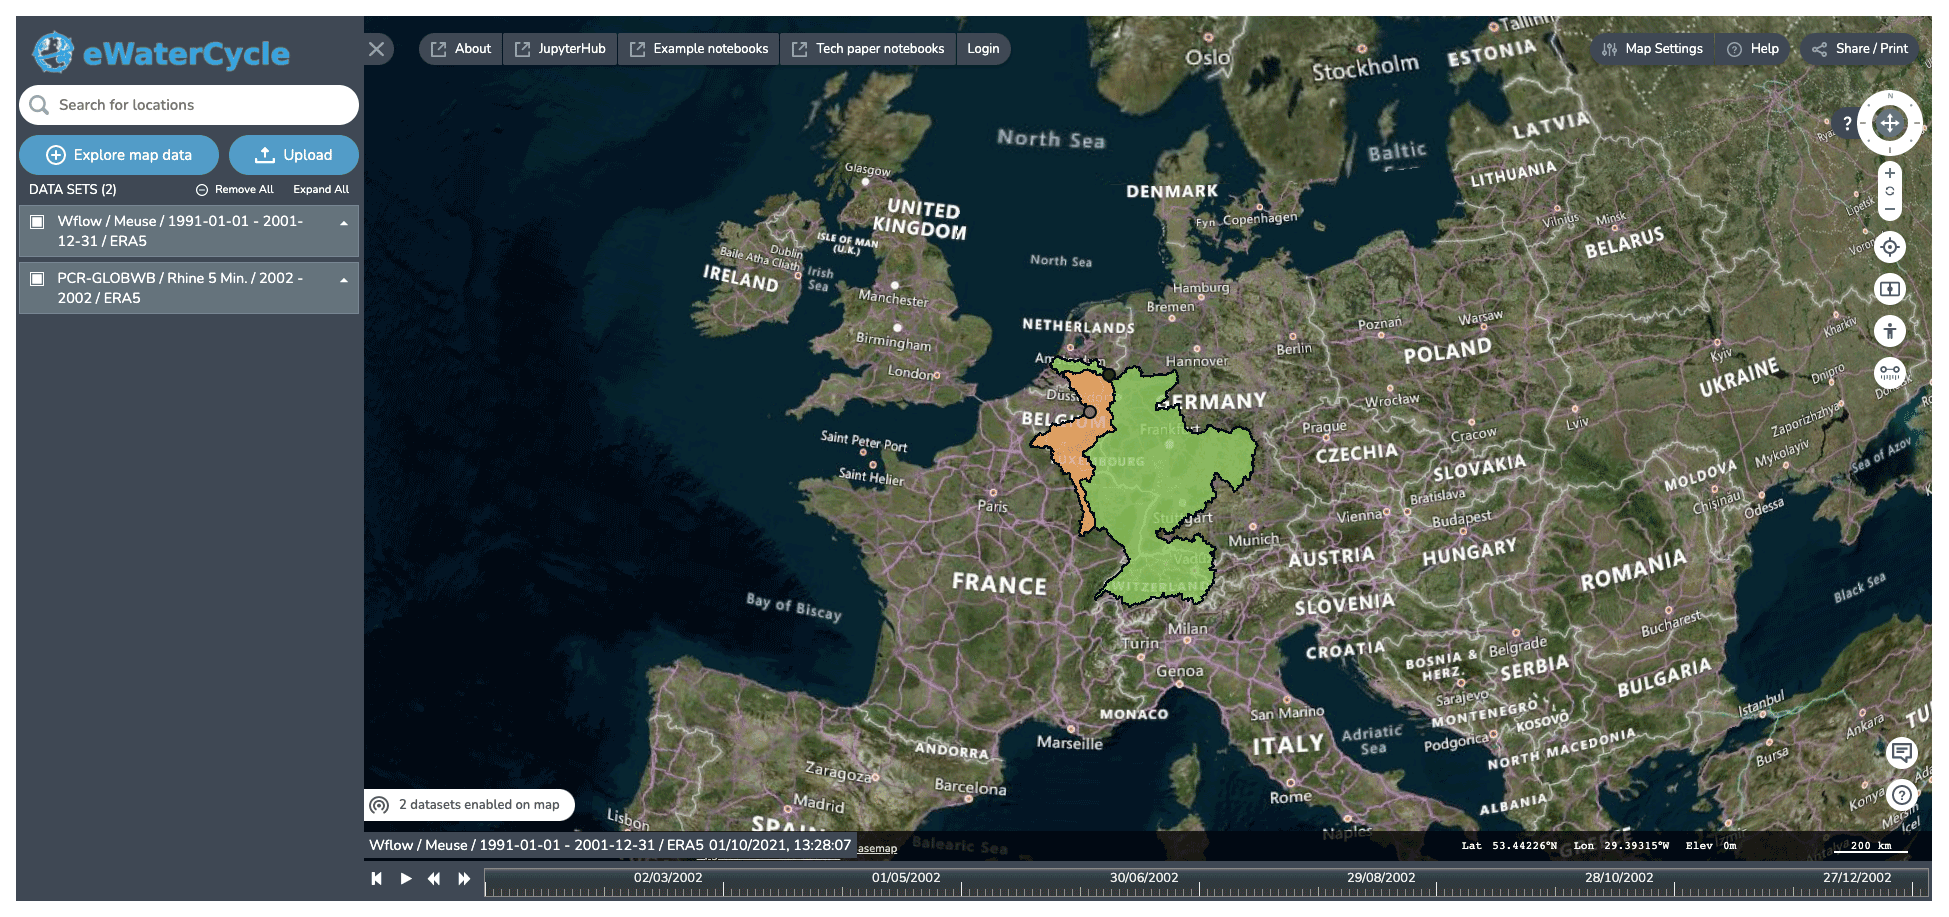The width and height of the screenshot is (1949, 917).
Task: Click the Explore map data button
Action: (119, 155)
